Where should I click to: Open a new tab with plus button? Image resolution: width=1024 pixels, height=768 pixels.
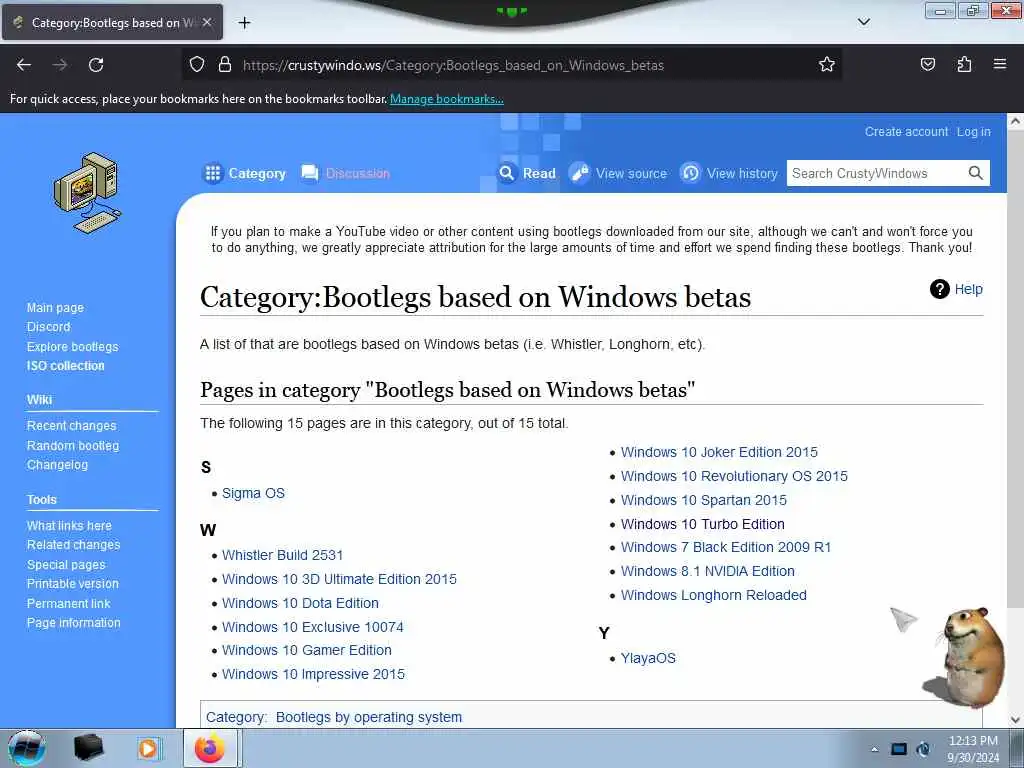244,23
